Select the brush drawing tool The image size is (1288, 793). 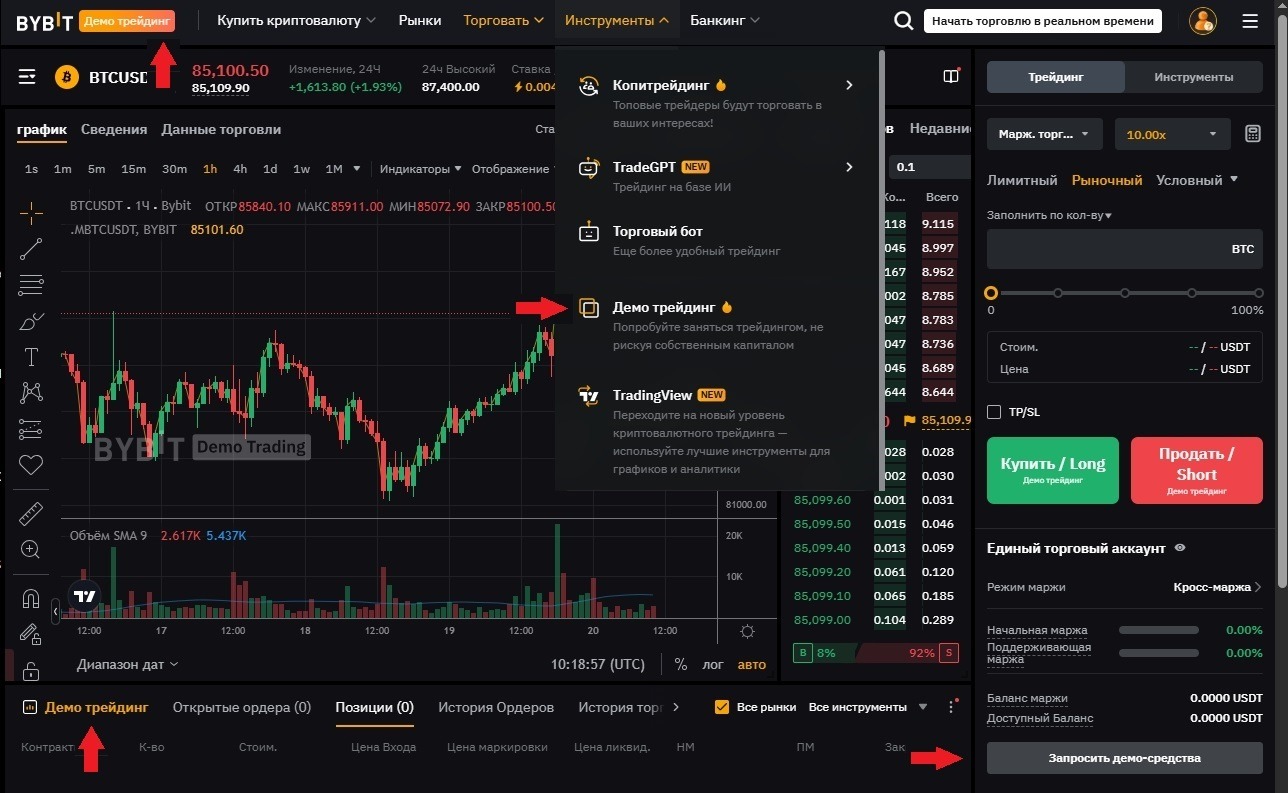click(x=31, y=322)
